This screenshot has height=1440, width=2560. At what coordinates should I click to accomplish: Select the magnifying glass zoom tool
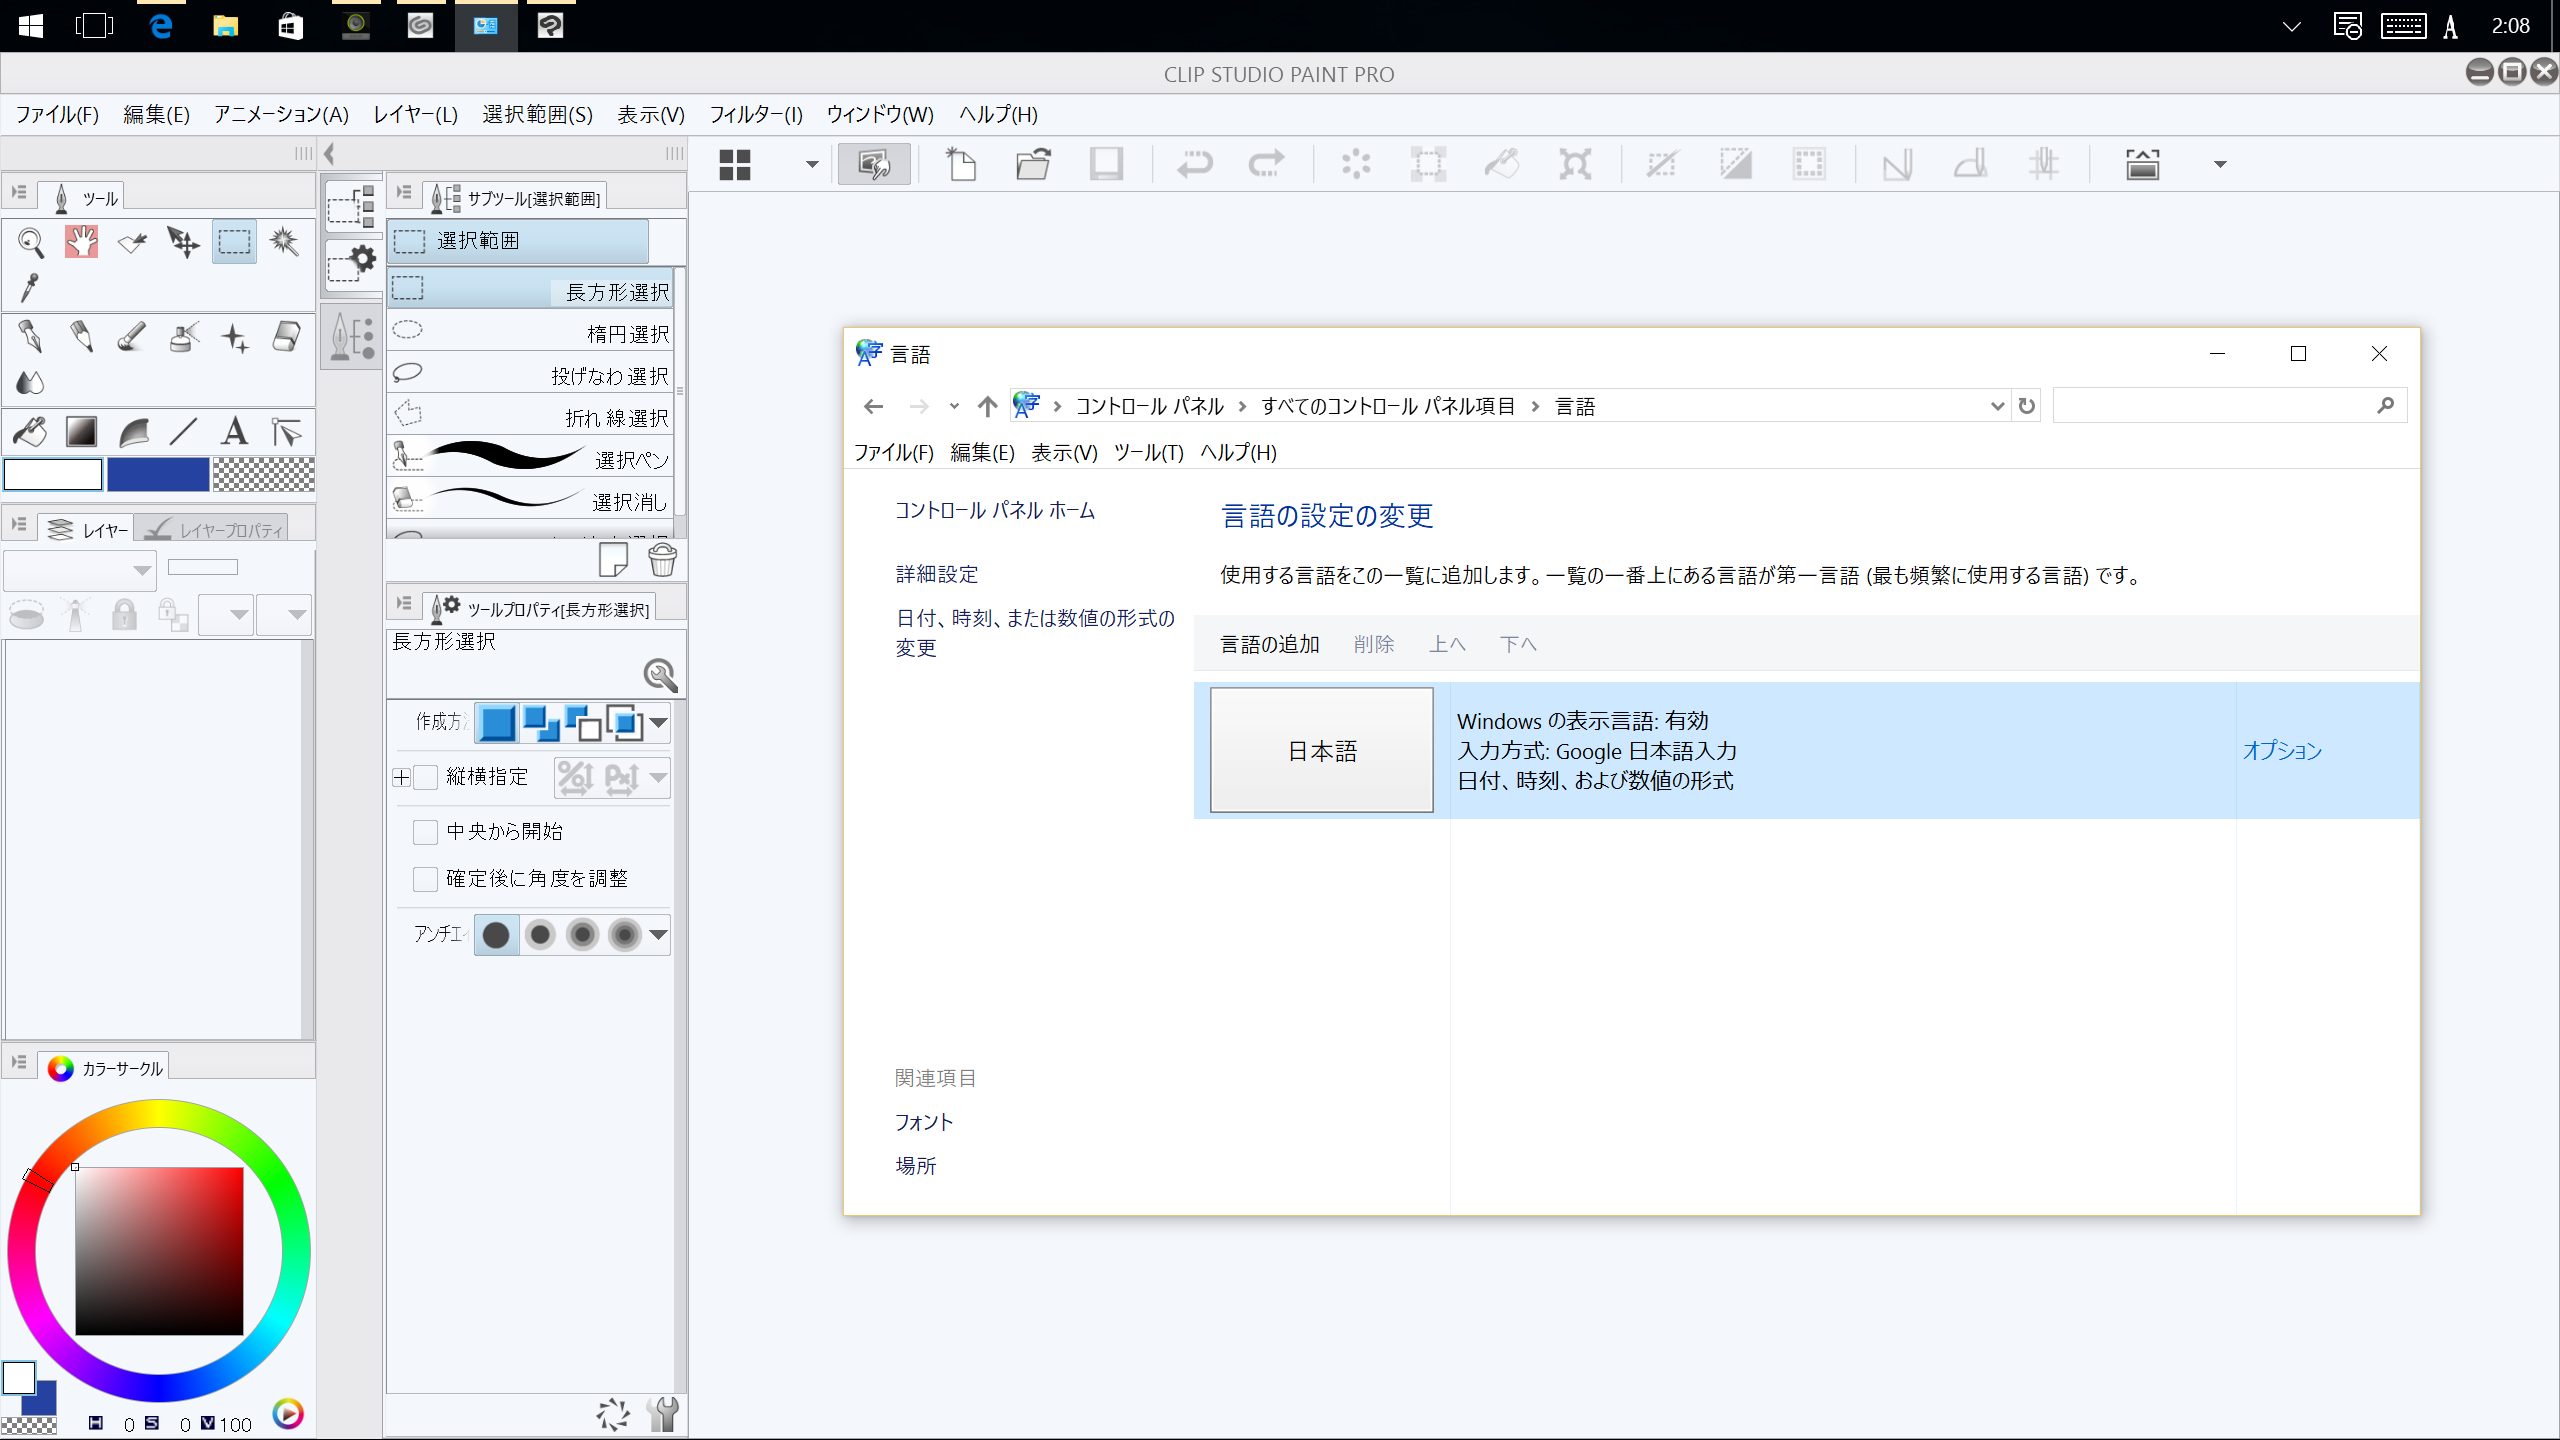31,241
